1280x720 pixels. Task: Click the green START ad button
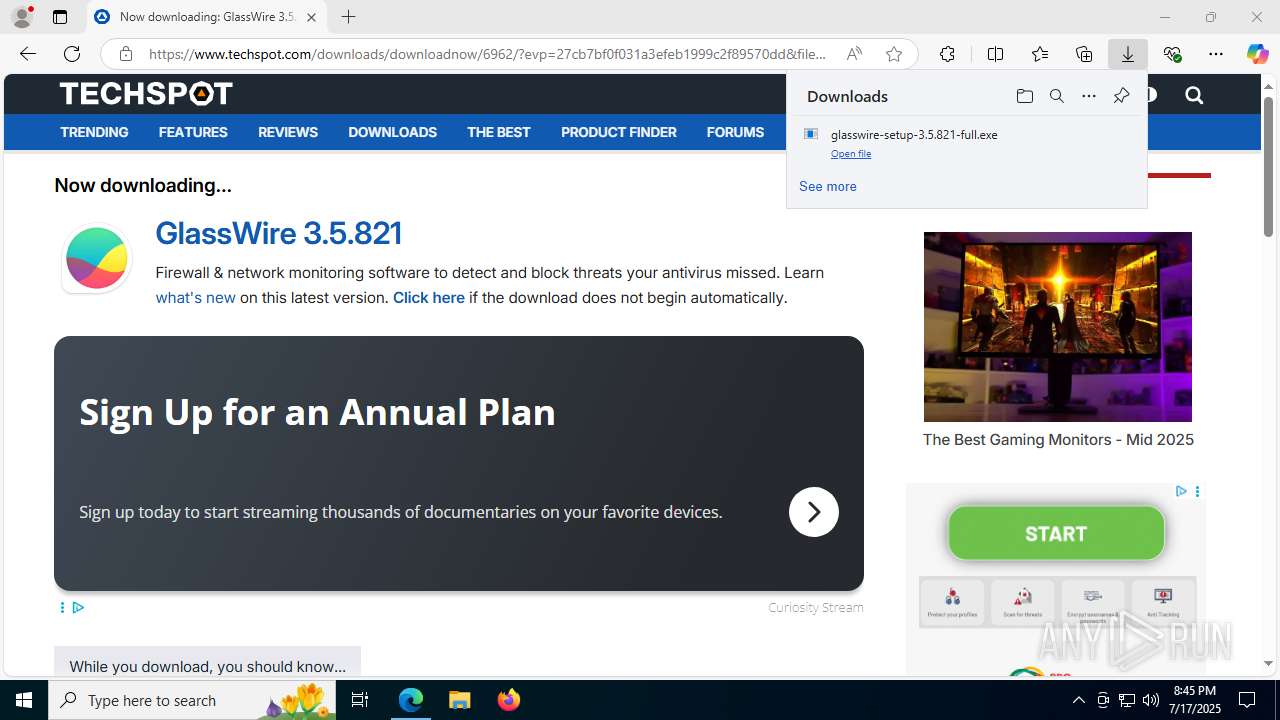(1056, 533)
